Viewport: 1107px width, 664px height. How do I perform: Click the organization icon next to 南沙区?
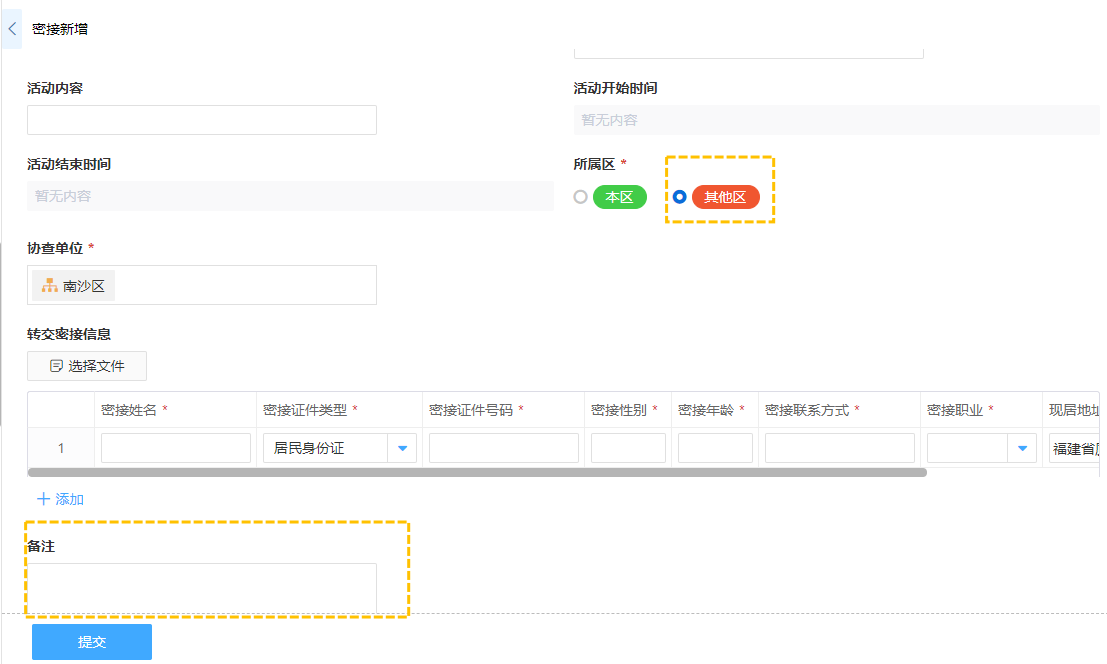click(49, 286)
